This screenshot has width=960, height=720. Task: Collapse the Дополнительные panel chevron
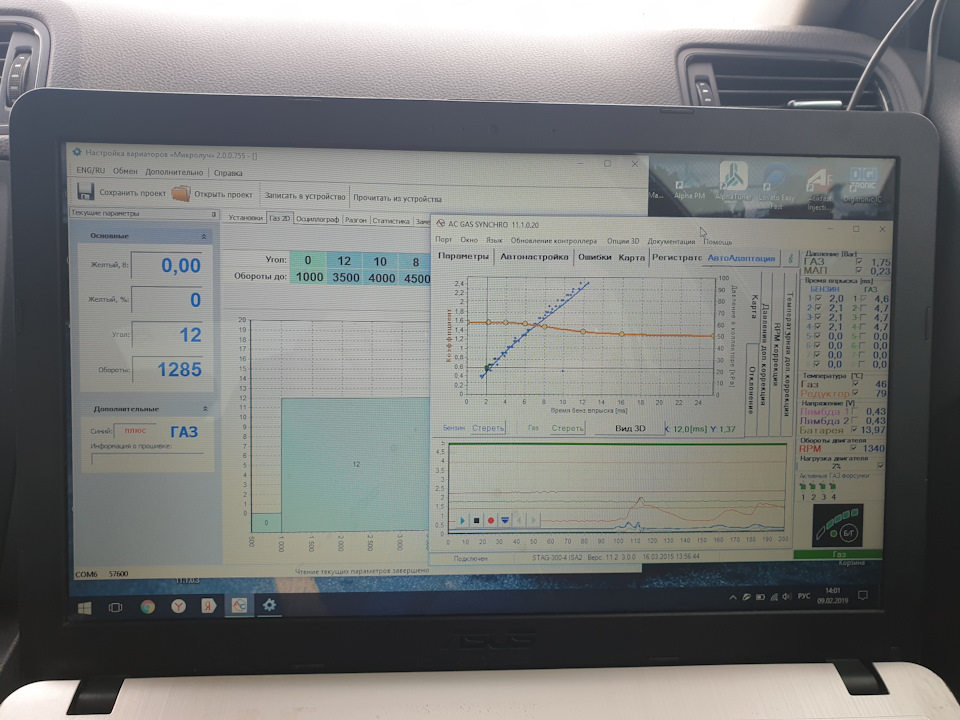point(205,408)
